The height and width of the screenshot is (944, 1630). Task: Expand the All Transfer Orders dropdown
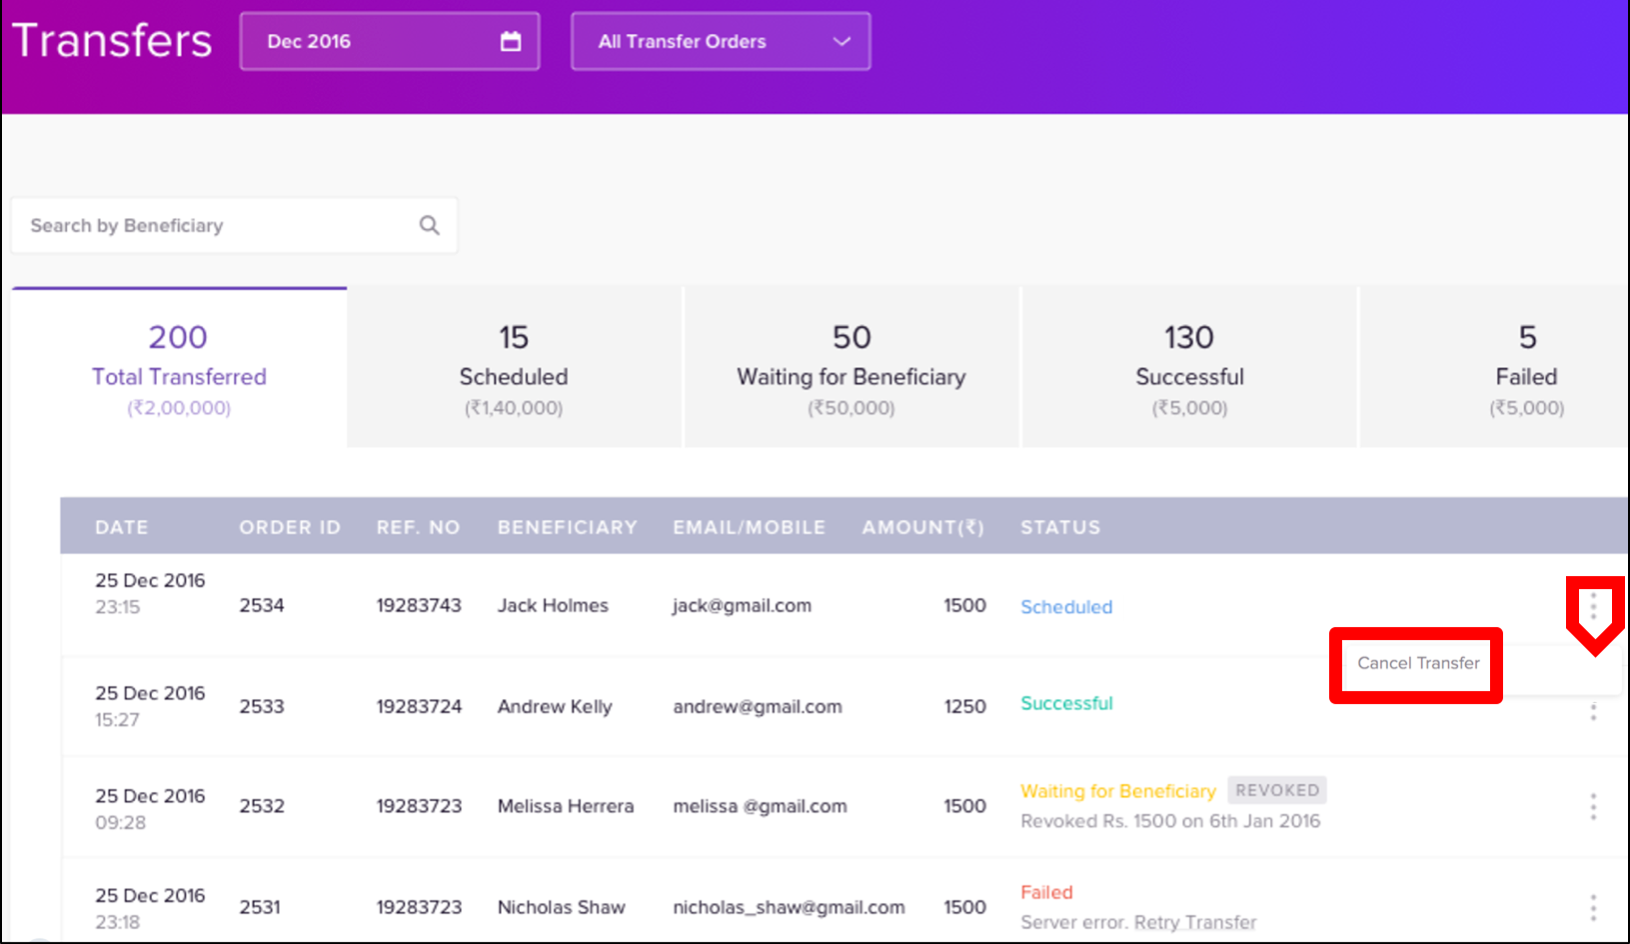[720, 41]
